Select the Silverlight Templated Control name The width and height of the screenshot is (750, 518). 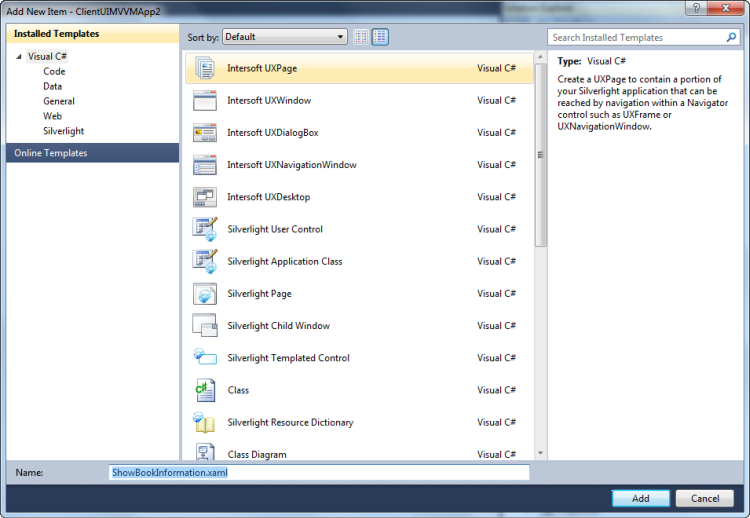tap(288, 358)
